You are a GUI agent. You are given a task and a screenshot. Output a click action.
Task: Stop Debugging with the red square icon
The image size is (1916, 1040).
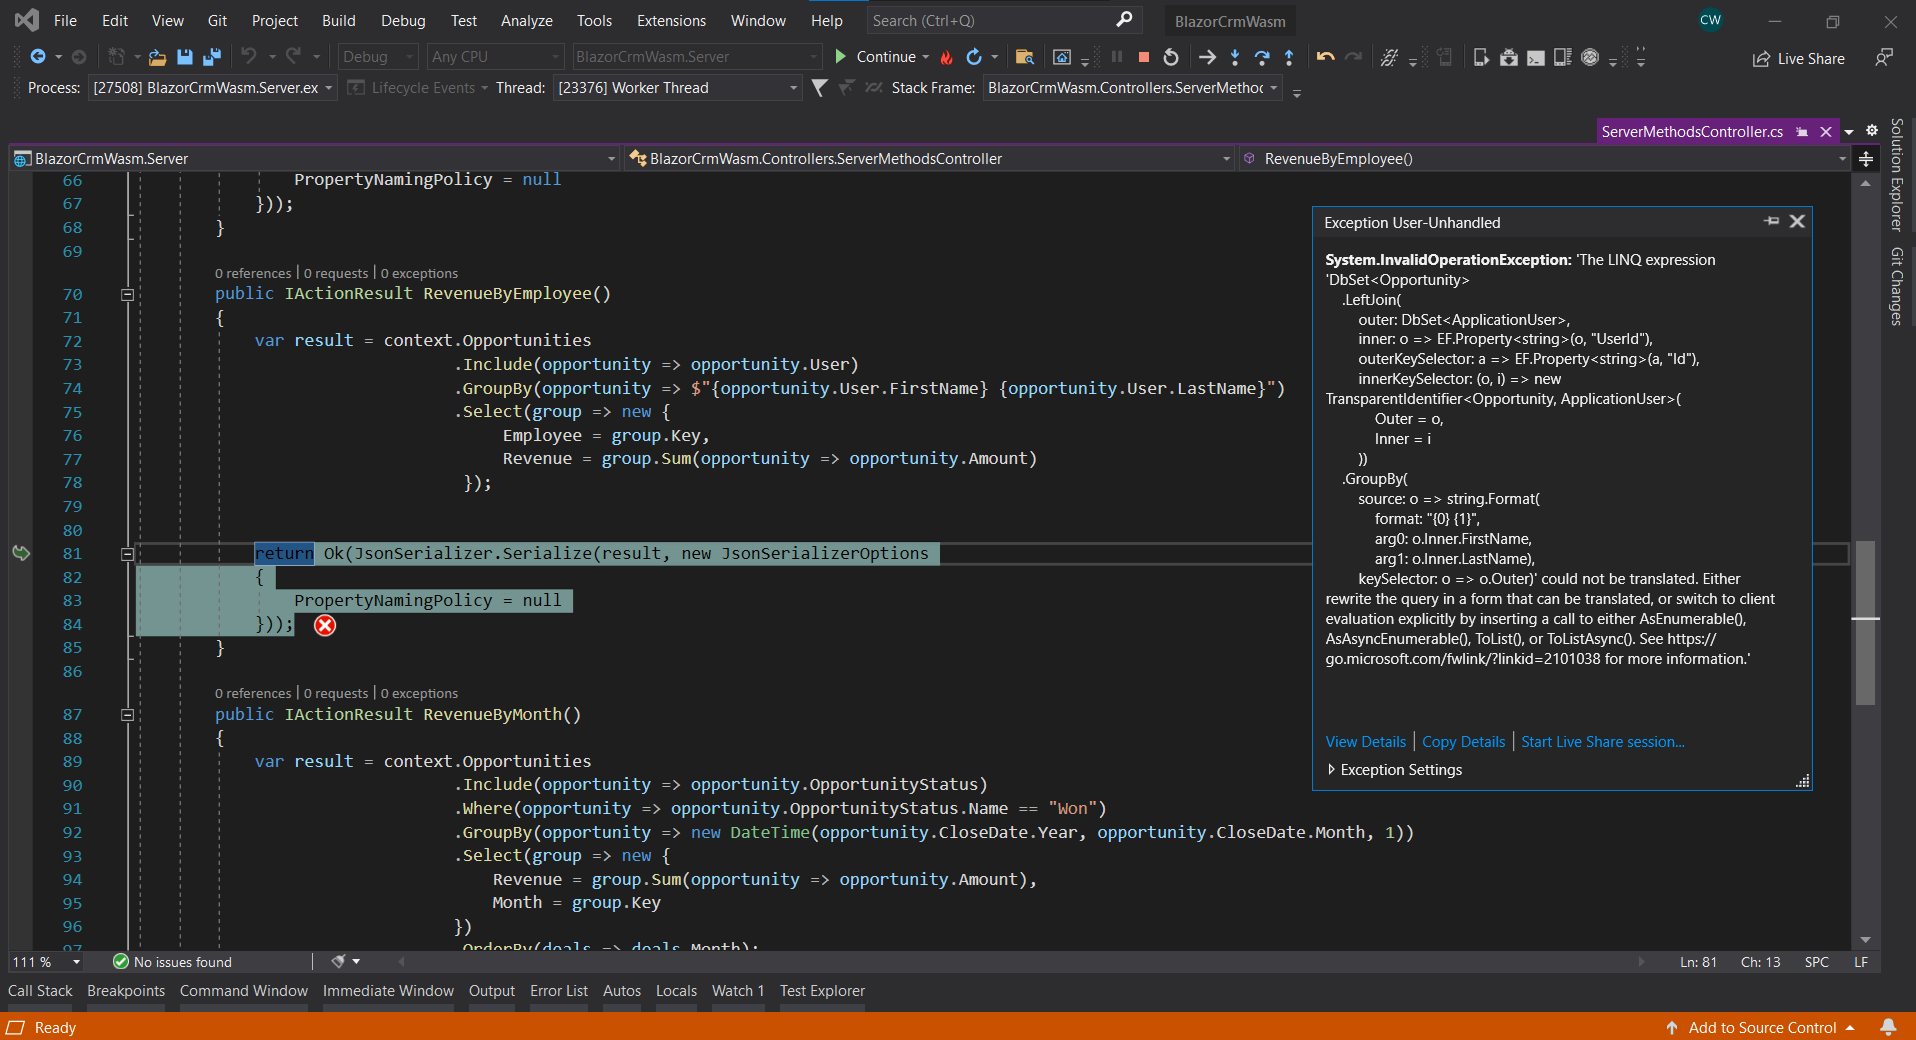click(x=1144, y=57)
